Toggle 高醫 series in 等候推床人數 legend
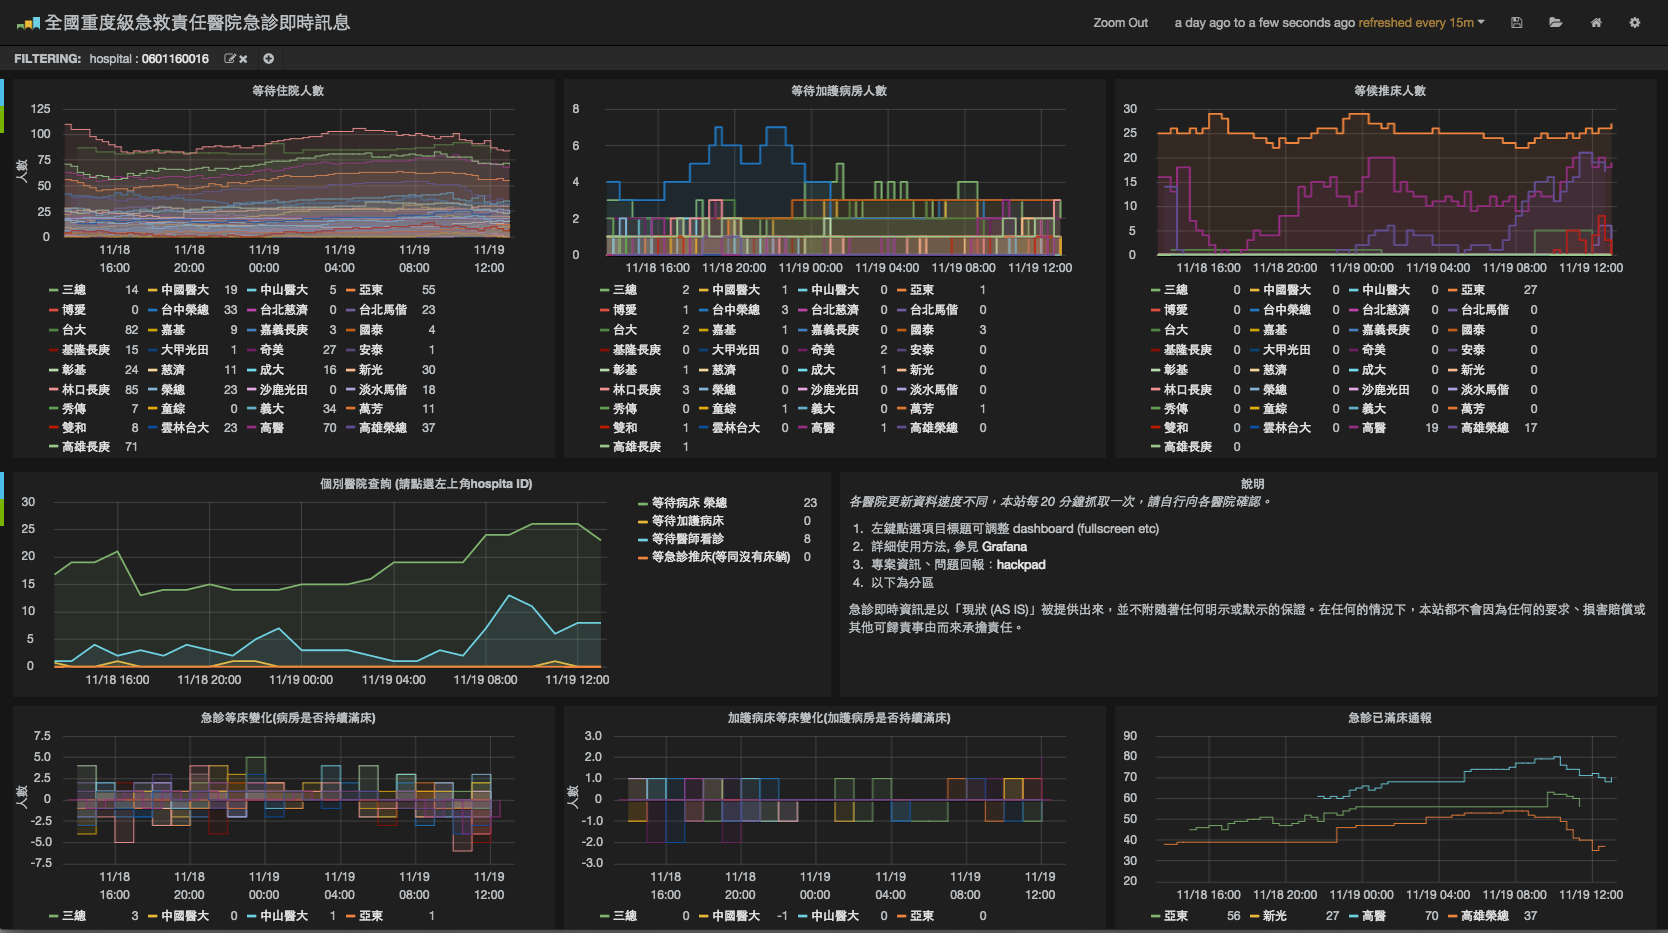 (1373, 428)
